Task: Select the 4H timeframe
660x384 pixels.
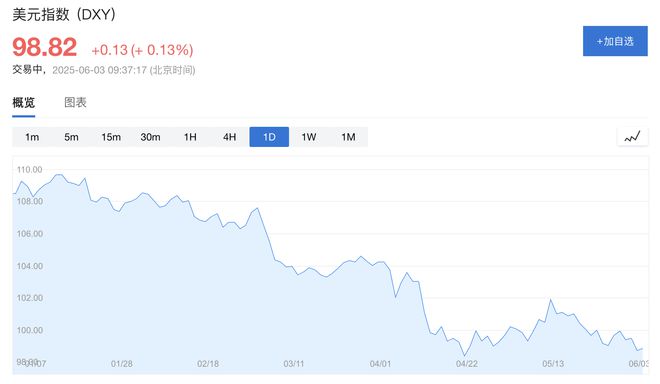Action: pos(229,137)
